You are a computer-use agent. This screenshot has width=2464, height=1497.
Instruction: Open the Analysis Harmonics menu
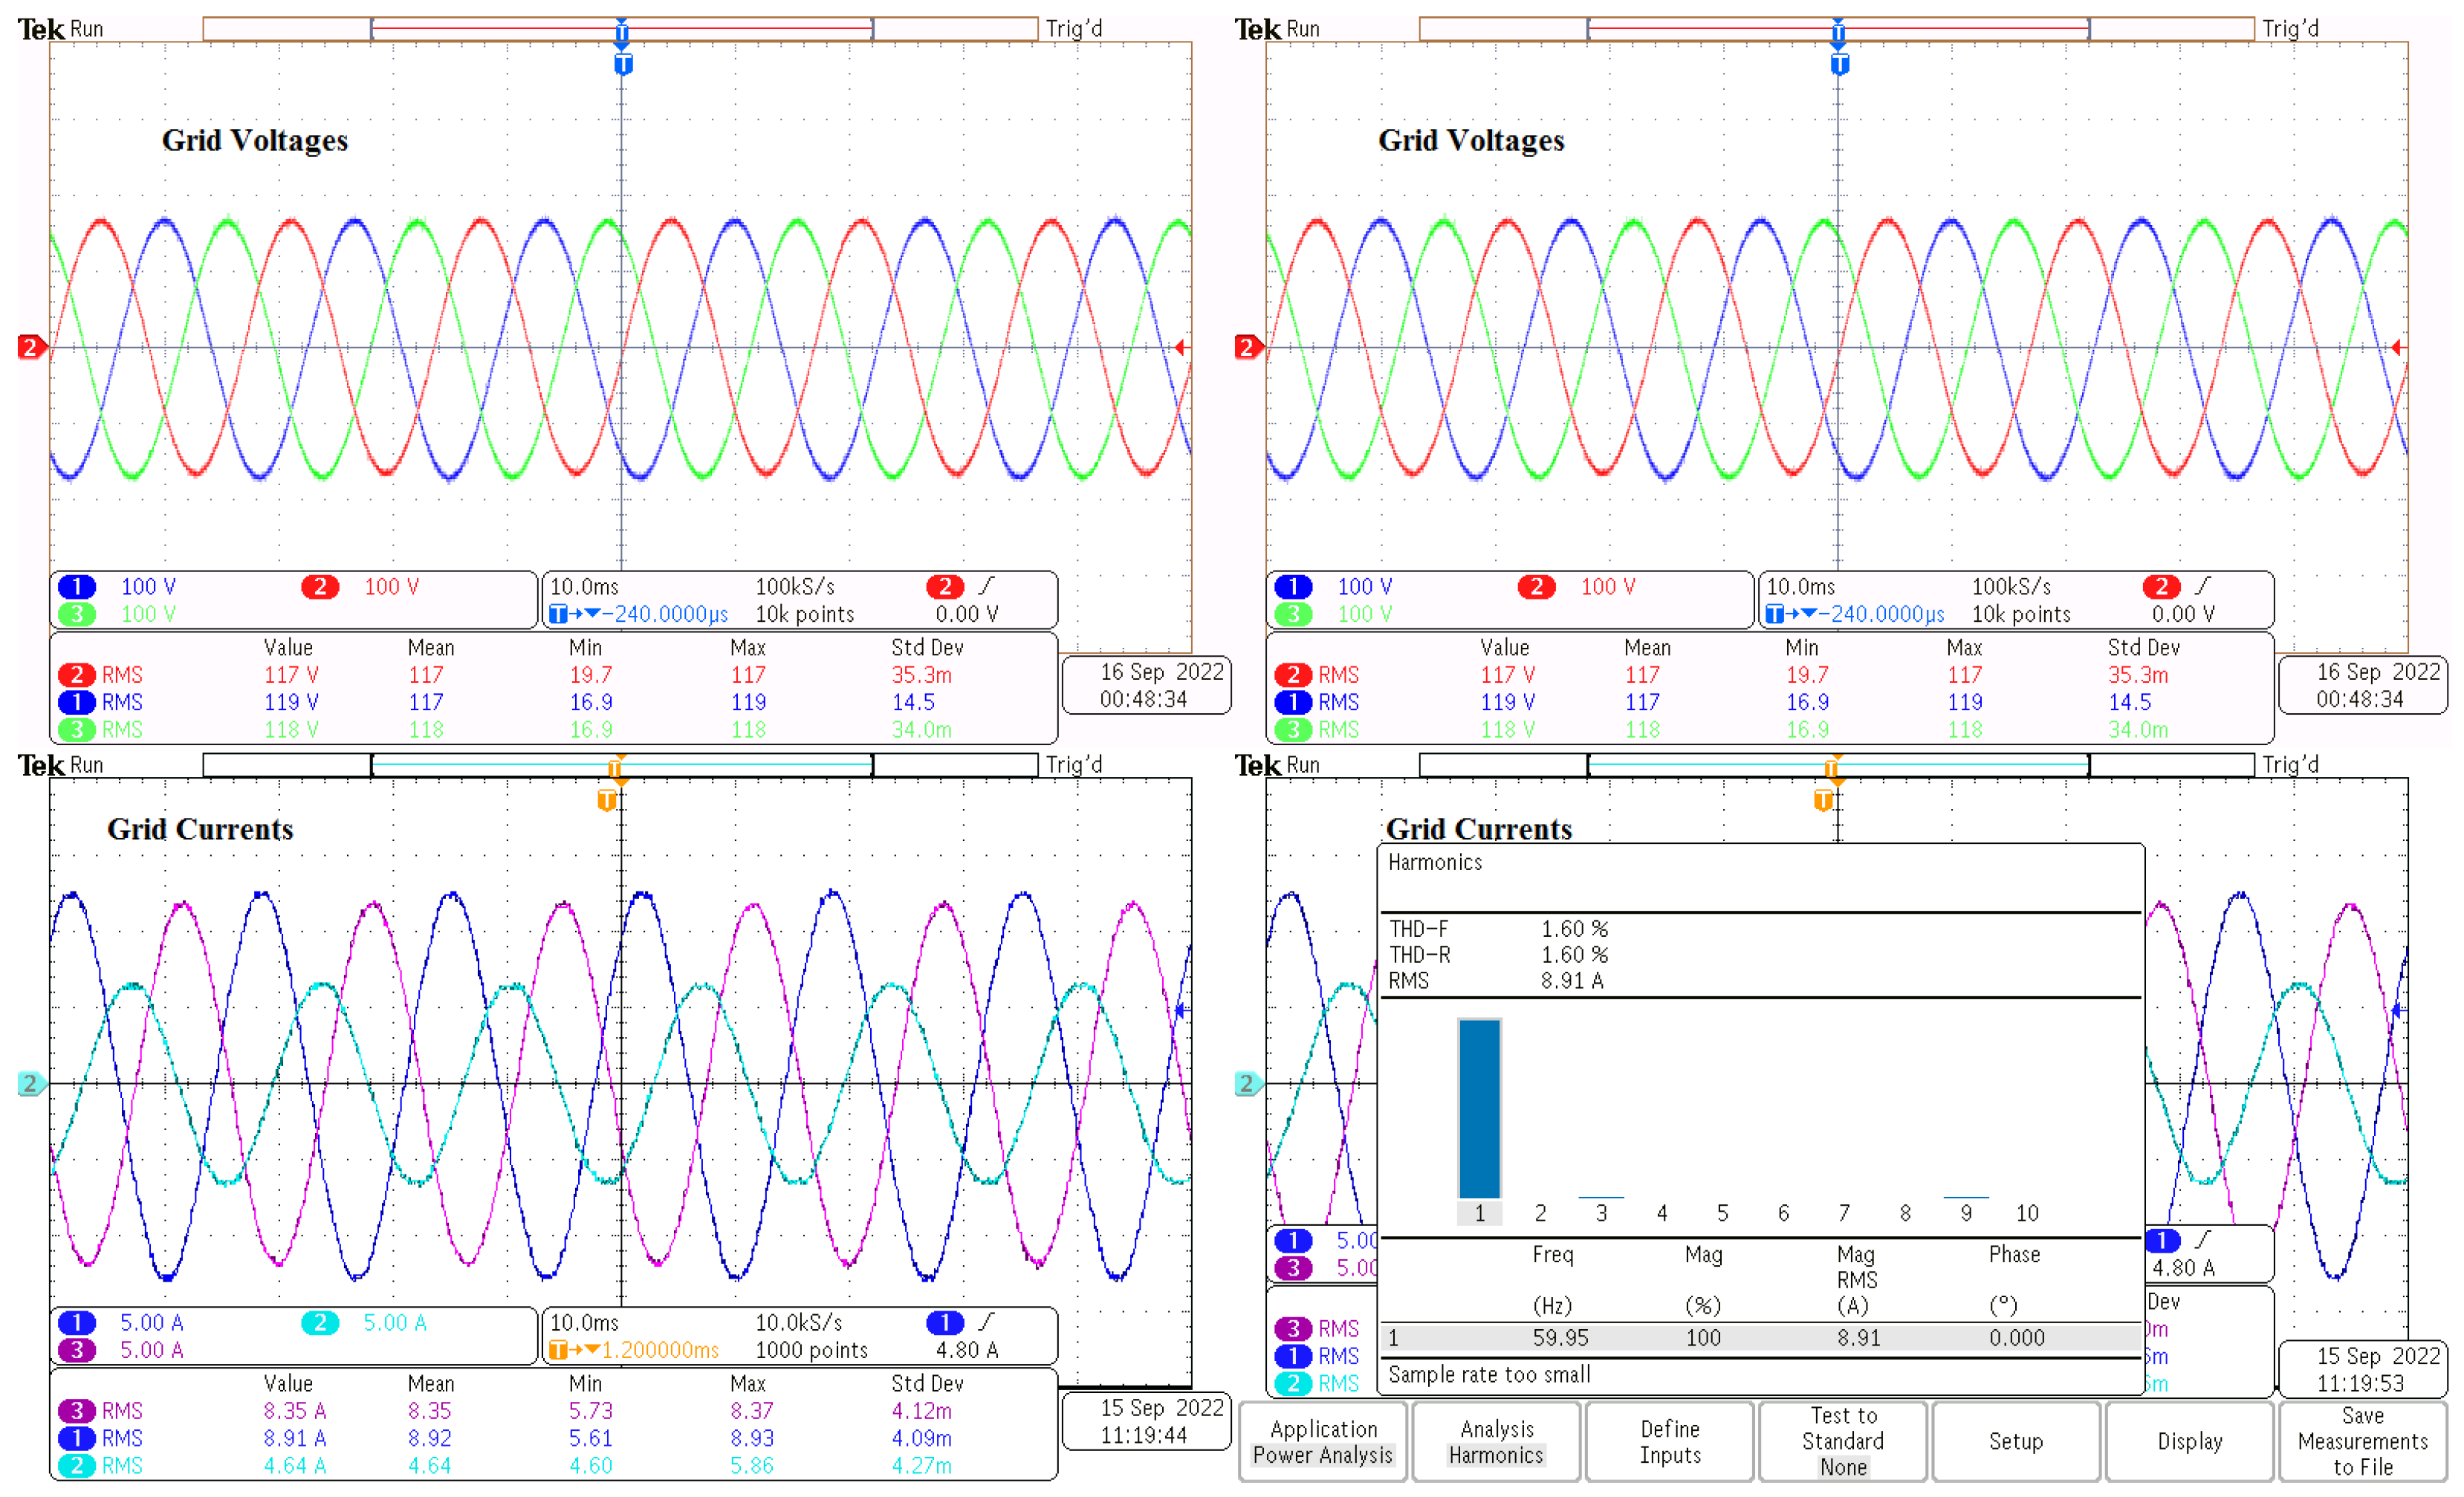coord(1496,1441)
